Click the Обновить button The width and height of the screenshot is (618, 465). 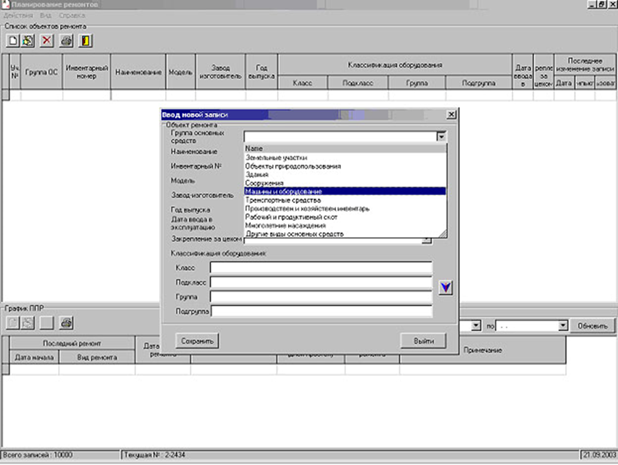click(x=592, y=326)
